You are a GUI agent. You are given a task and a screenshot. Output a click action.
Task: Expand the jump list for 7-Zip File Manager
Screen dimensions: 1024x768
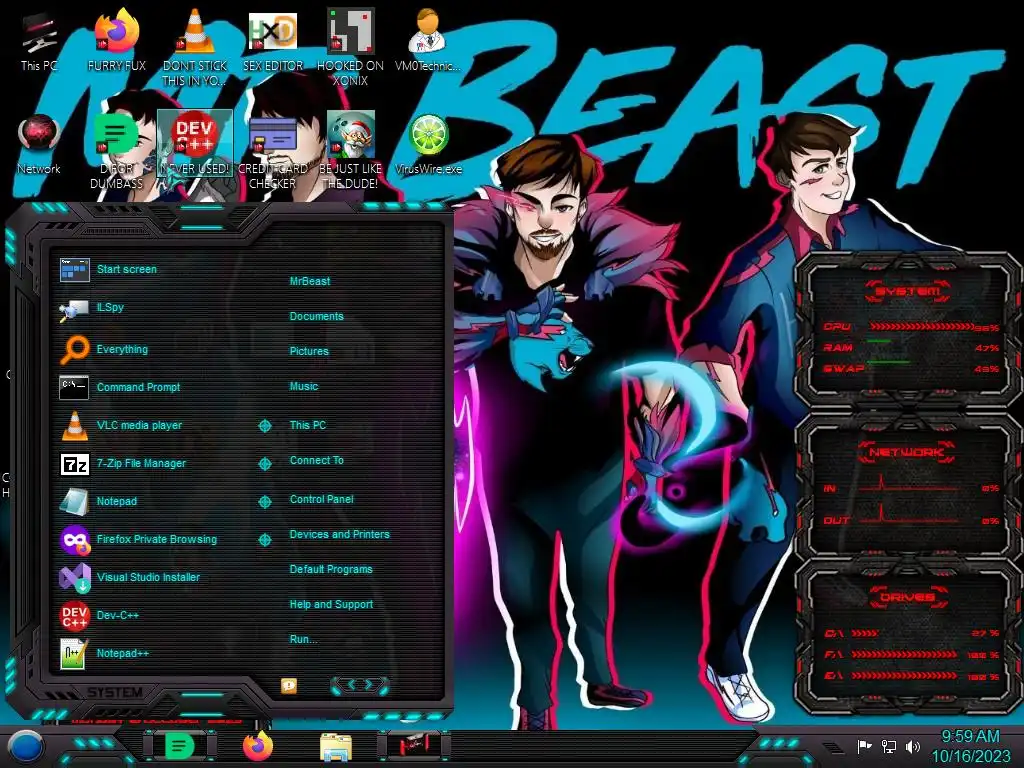tap(264, 464)
